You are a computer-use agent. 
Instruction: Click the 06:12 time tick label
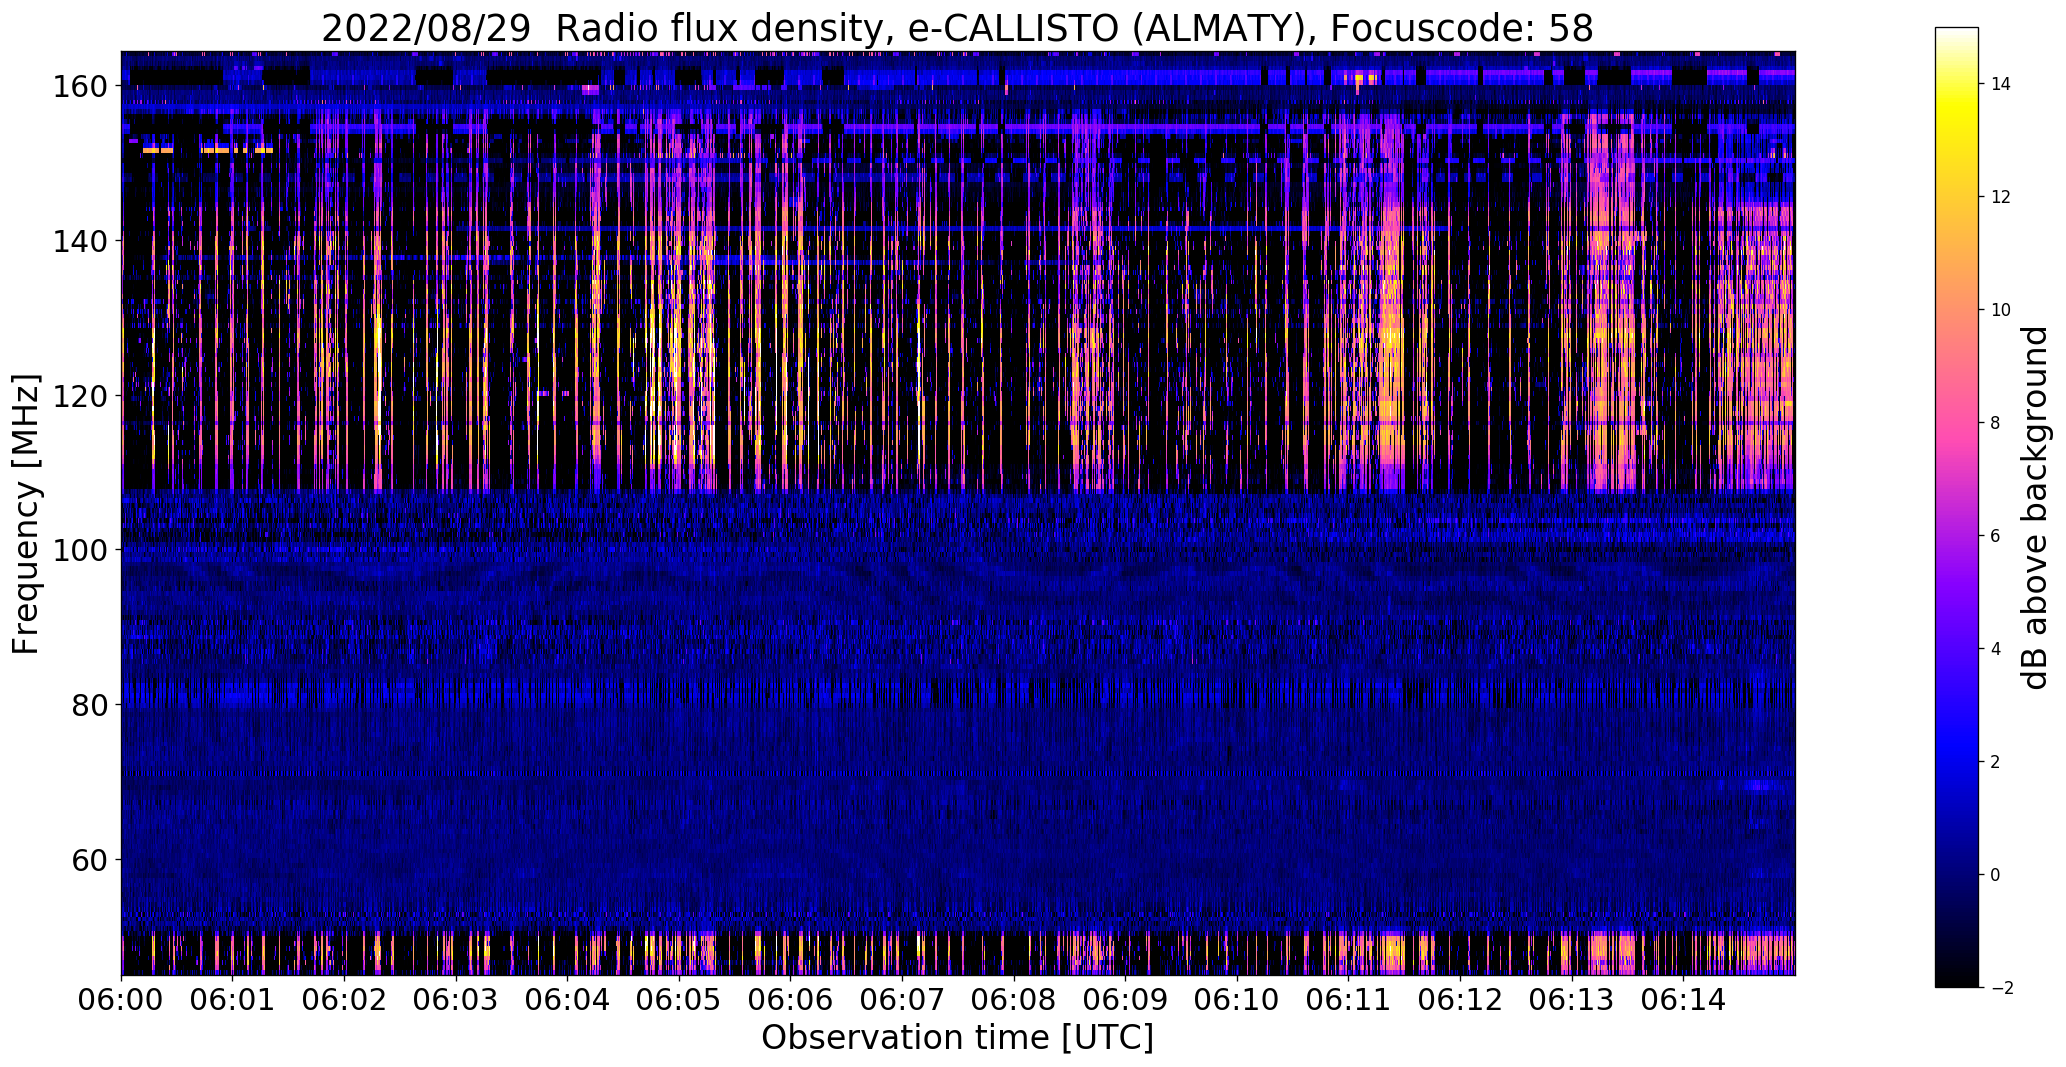click(x=1460, y=1001)
